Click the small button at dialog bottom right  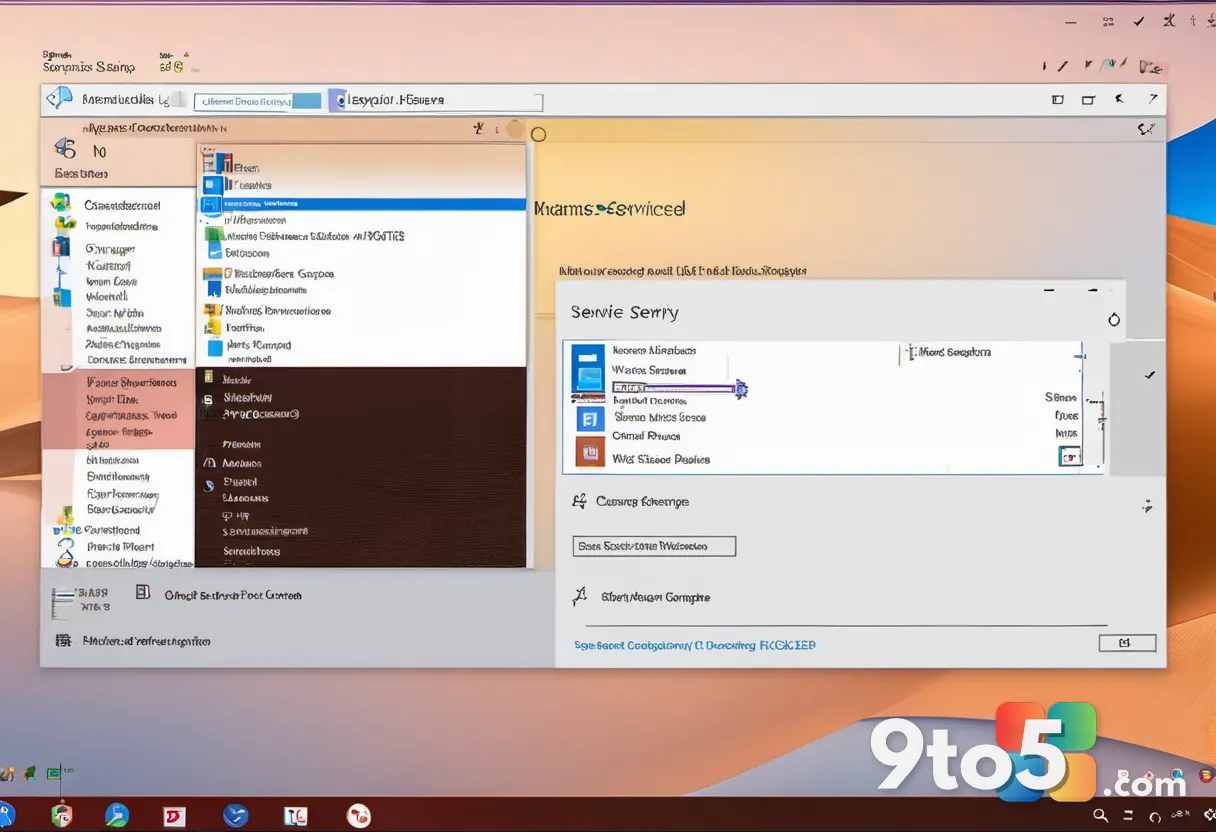pyautogui.click(x=1127, y=643)
